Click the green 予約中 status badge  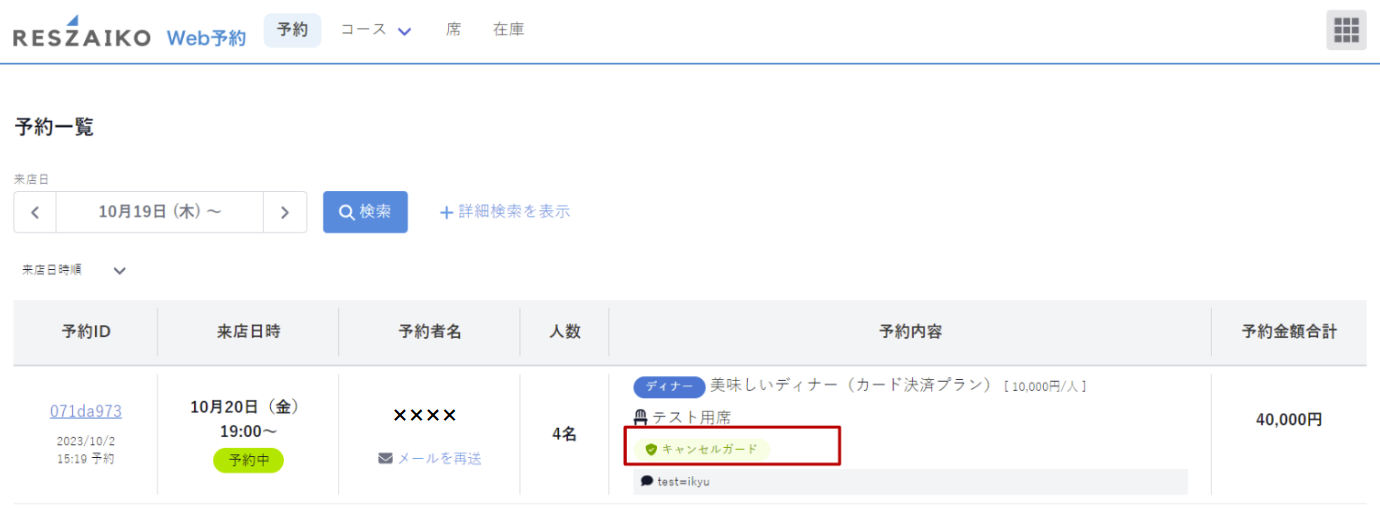[248, 460]
